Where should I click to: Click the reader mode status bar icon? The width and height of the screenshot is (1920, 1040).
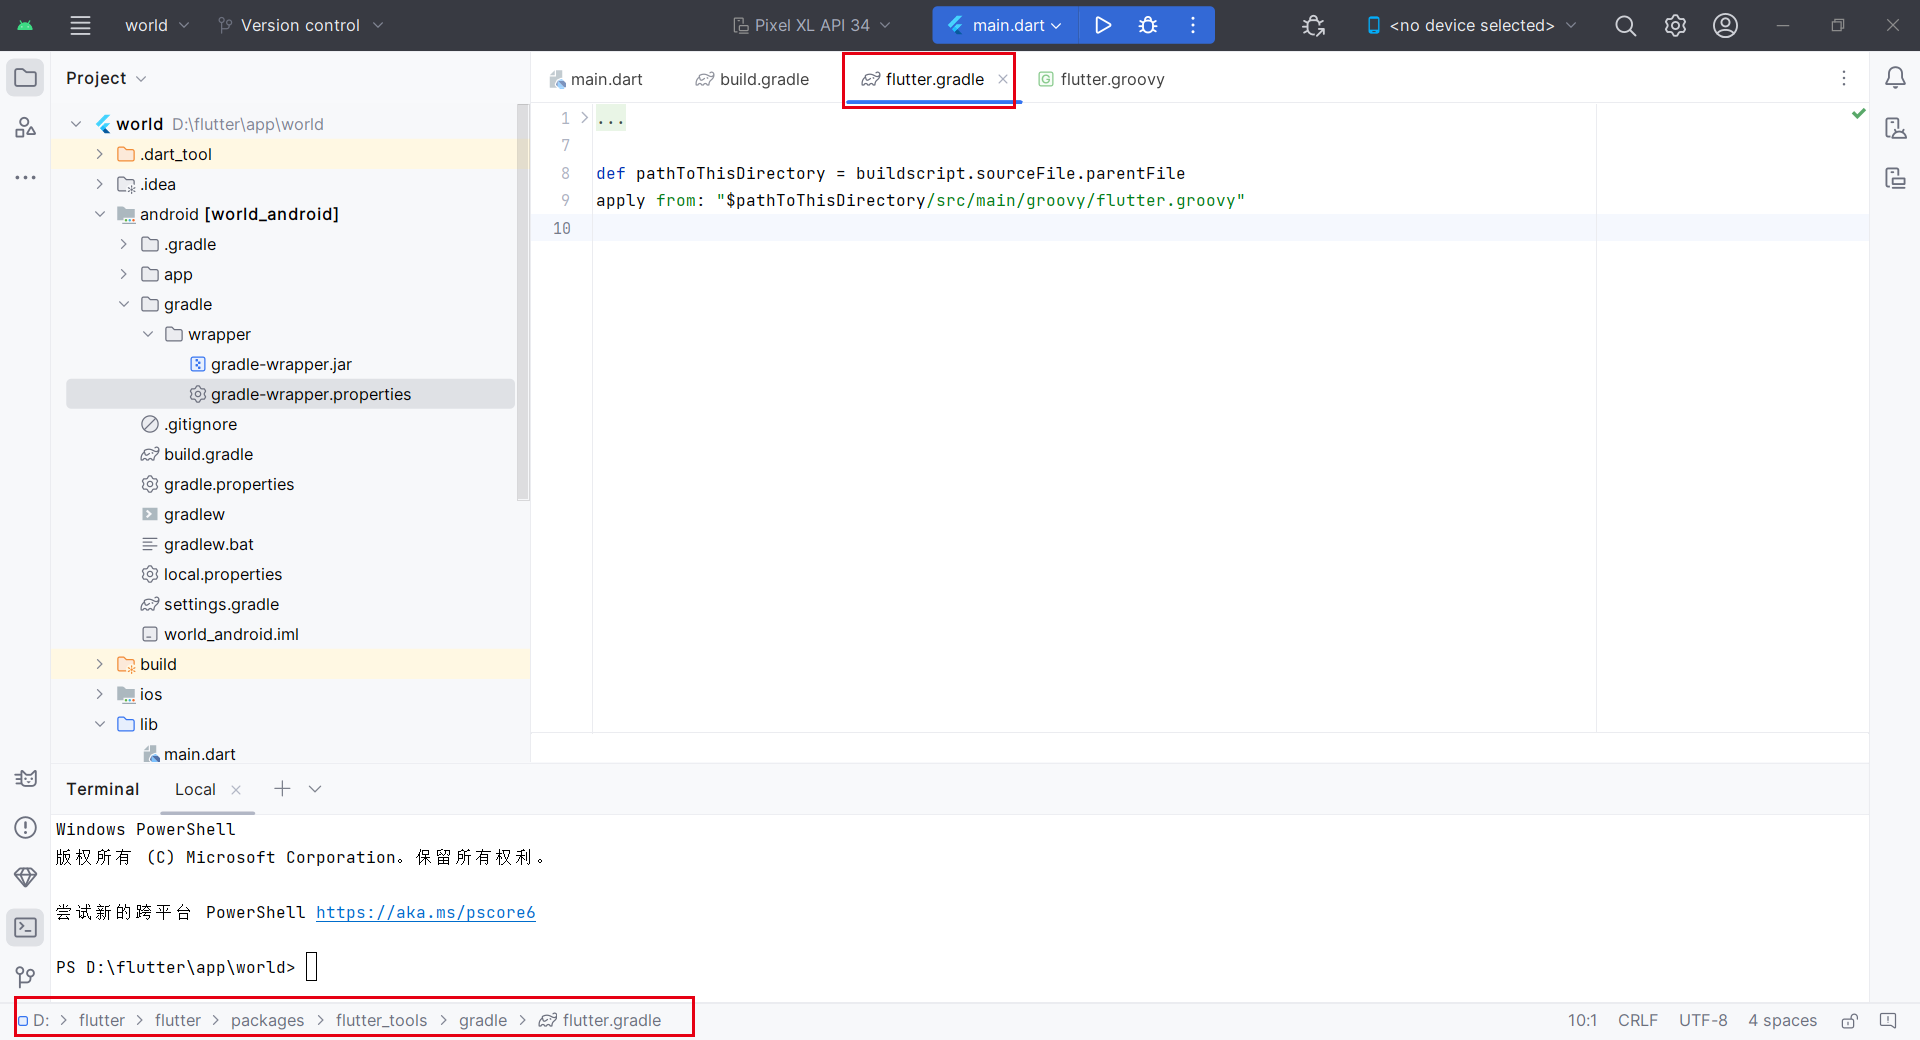[x=1888, y=1020]
